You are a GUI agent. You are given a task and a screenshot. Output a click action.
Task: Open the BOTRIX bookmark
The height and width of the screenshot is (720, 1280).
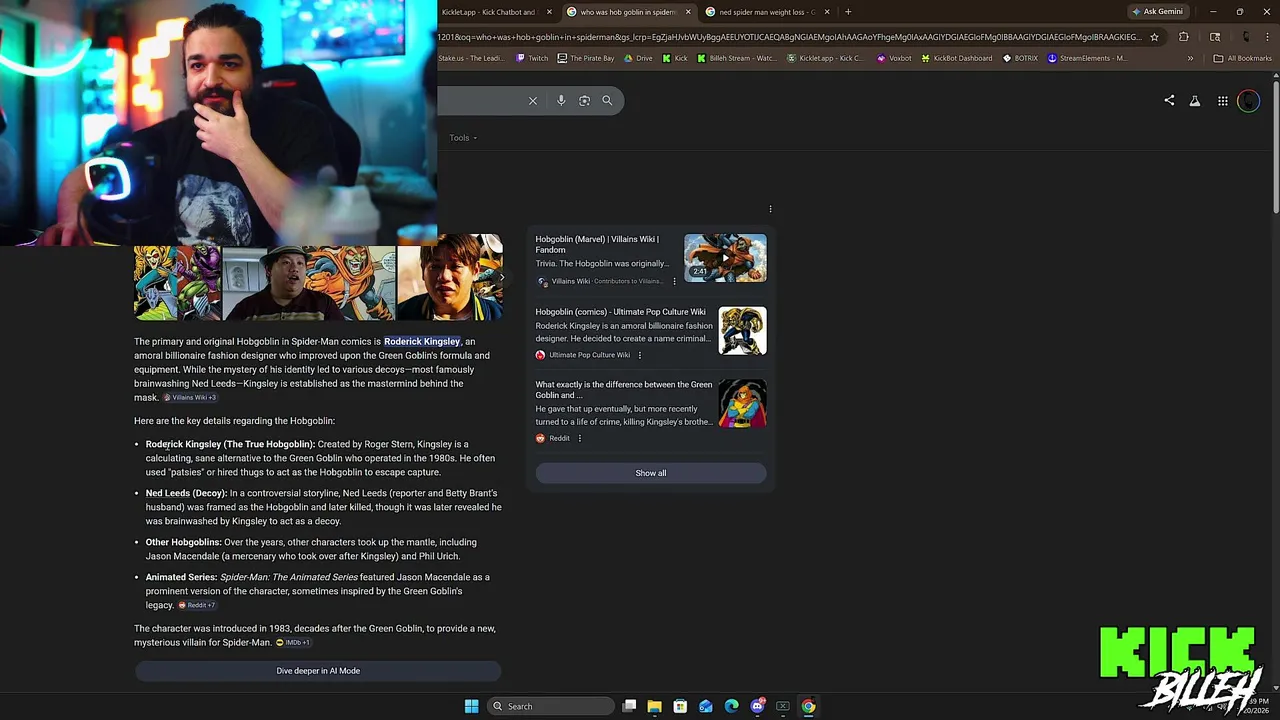coord(1020,58)
